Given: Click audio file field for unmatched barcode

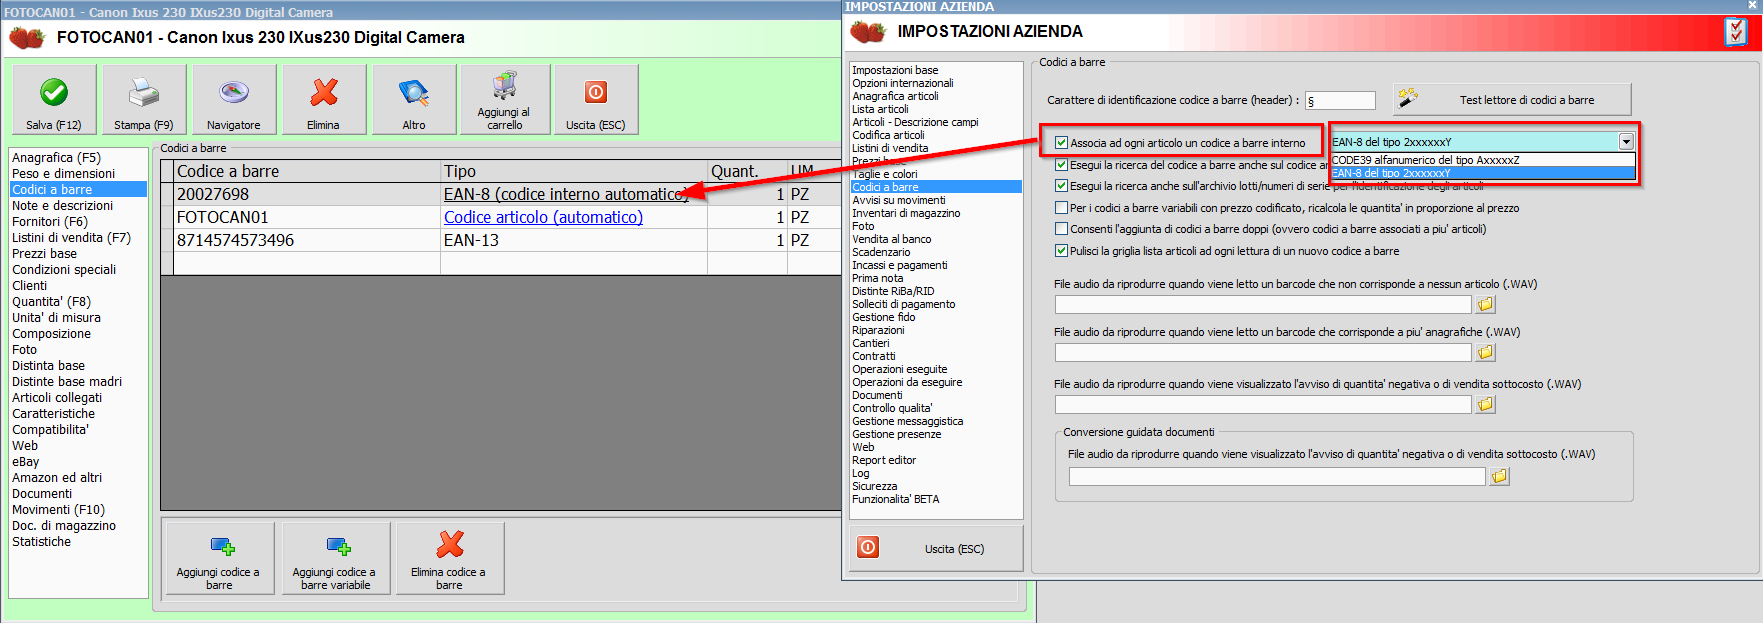Looking at the screenshot, I should (x=1263, y=304).
